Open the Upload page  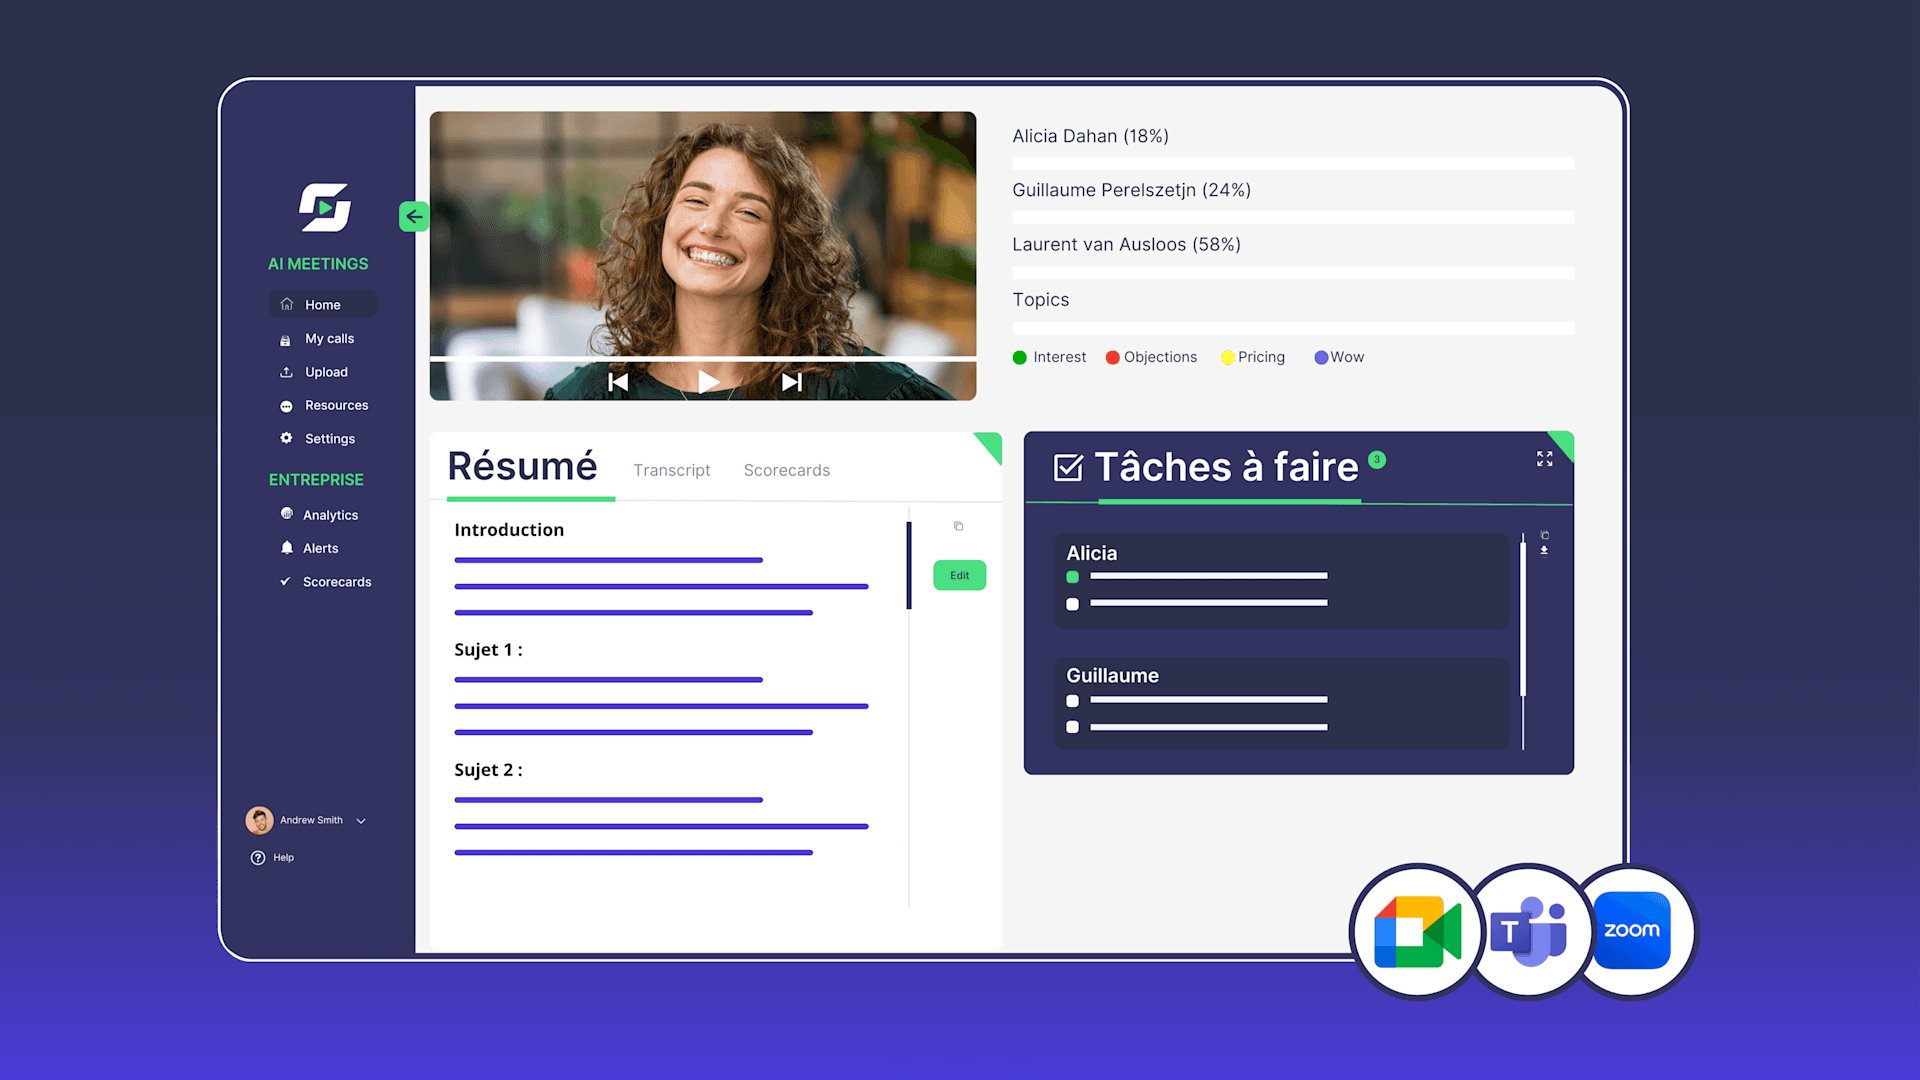[x=325, y=371]
